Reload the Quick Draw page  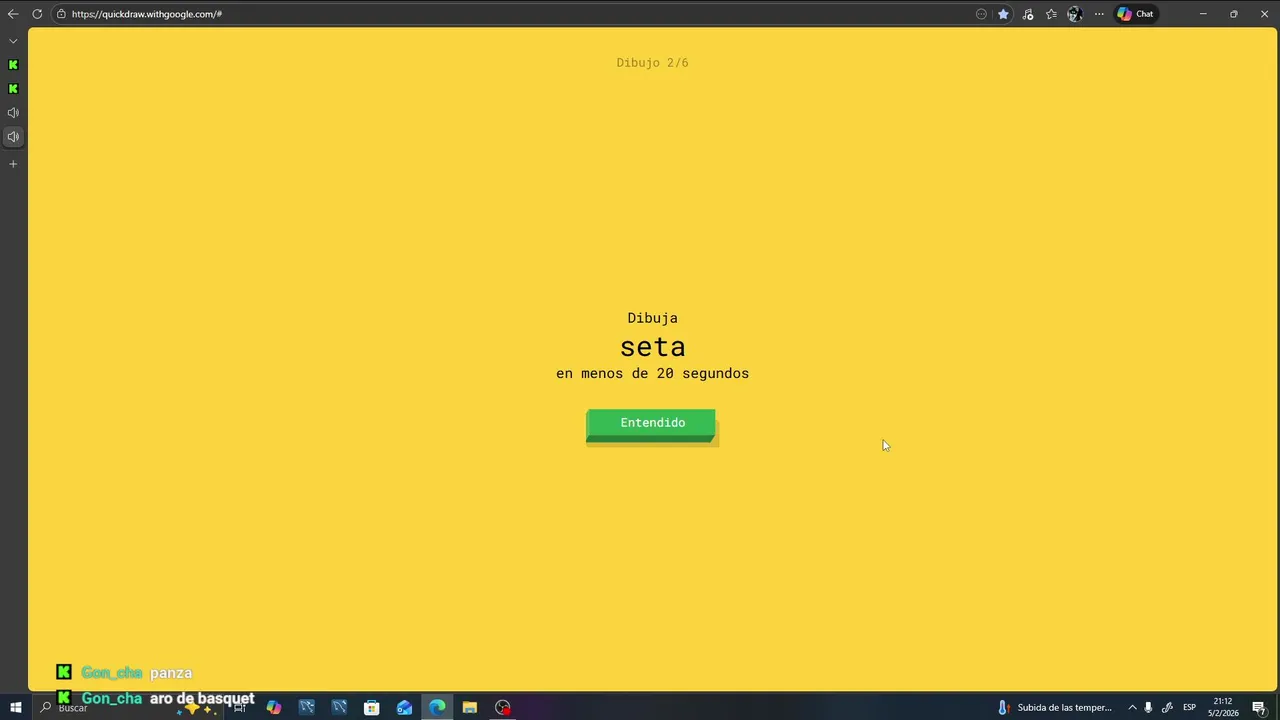pyautogui.click(x=37, y=14)
